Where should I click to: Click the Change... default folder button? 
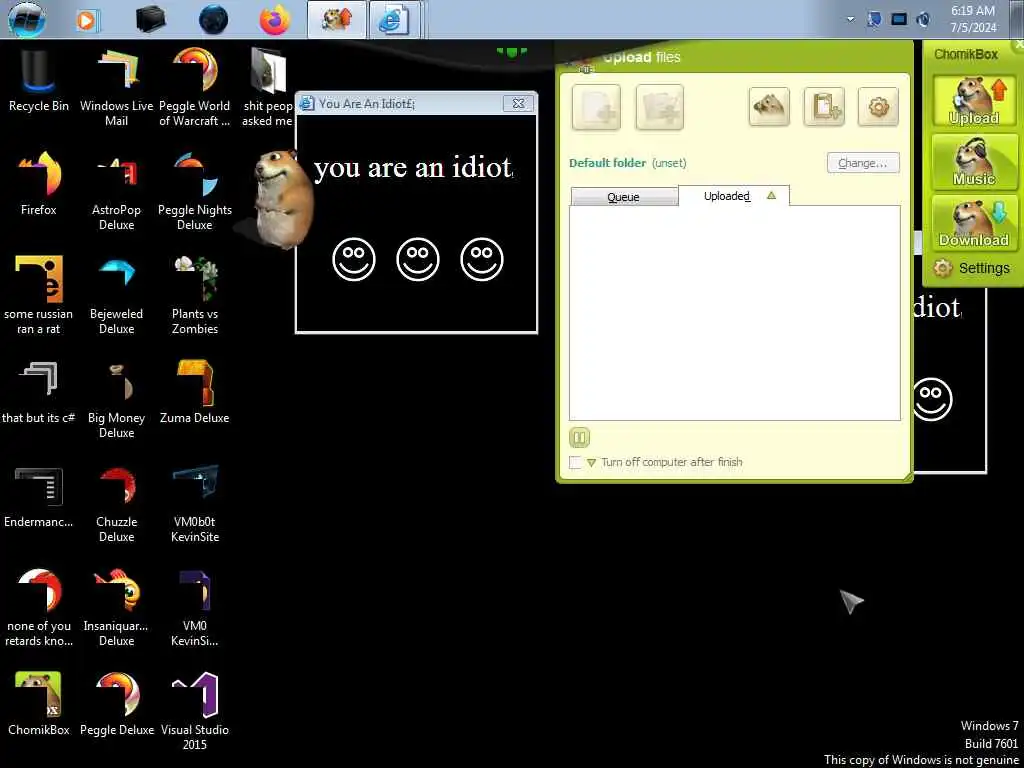(863, 163)
